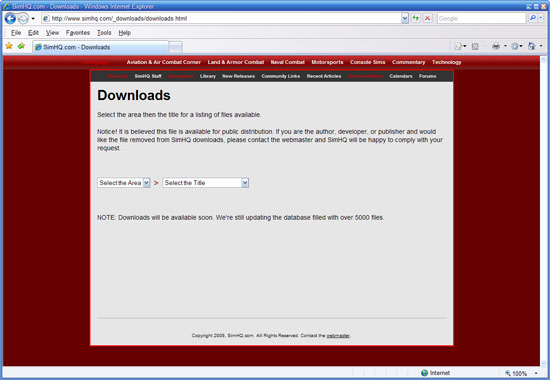This screenshot has height=380, width=550.
Task: Open the View menu
Action: [52, 33]
